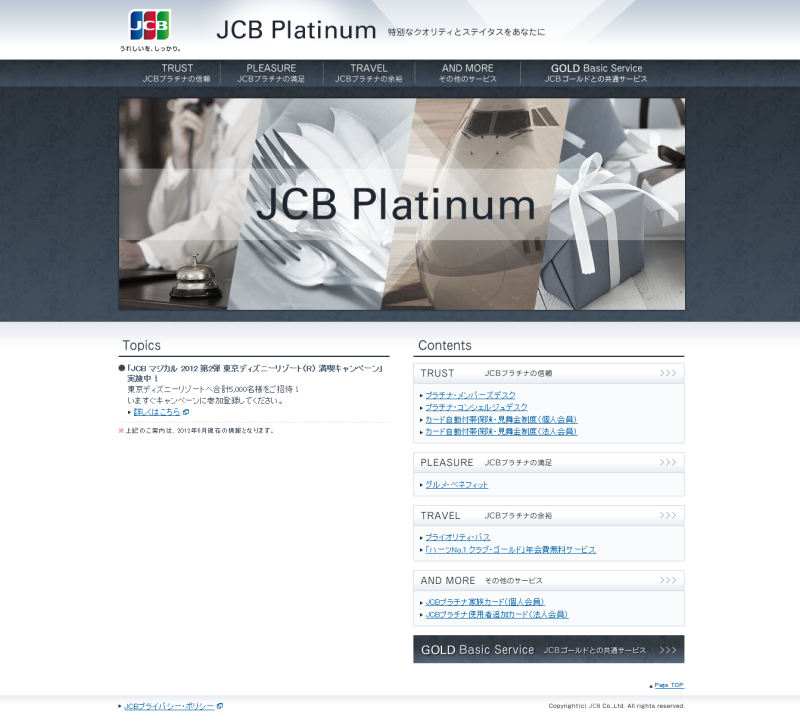Viewport: 800px width, 721px height.
Task: Open the グルメ・ベネフィット link
Action: (457, 485)
